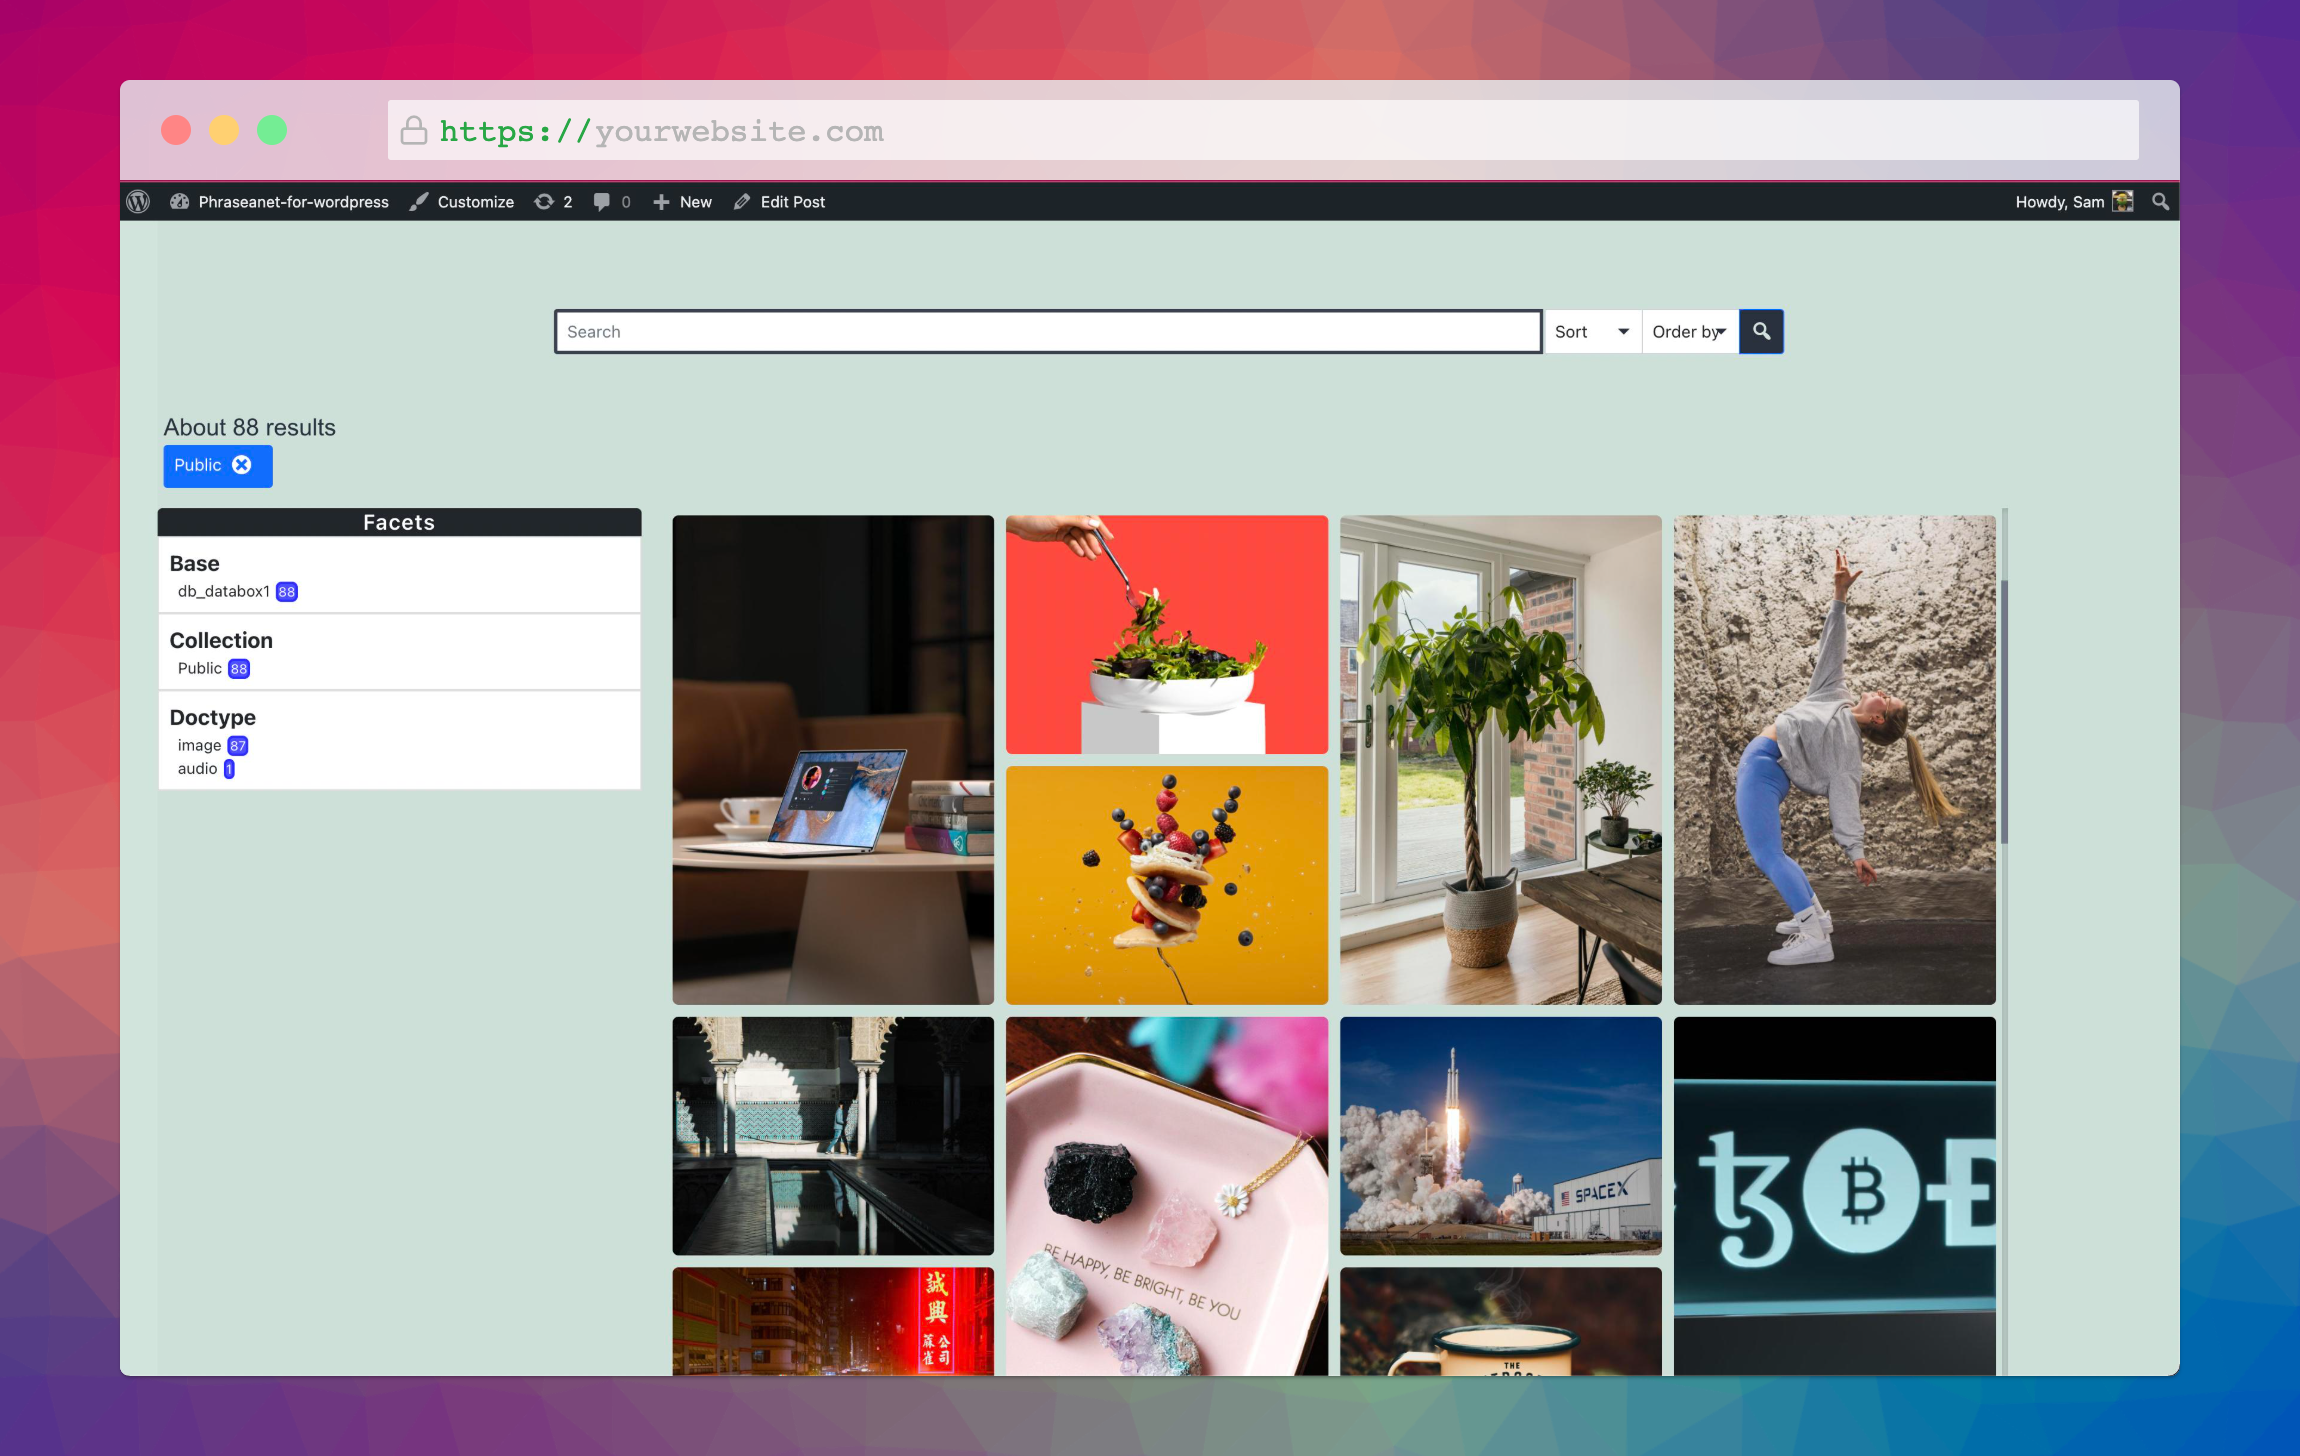Open the laptop on table thumbnail

[833, 760]
